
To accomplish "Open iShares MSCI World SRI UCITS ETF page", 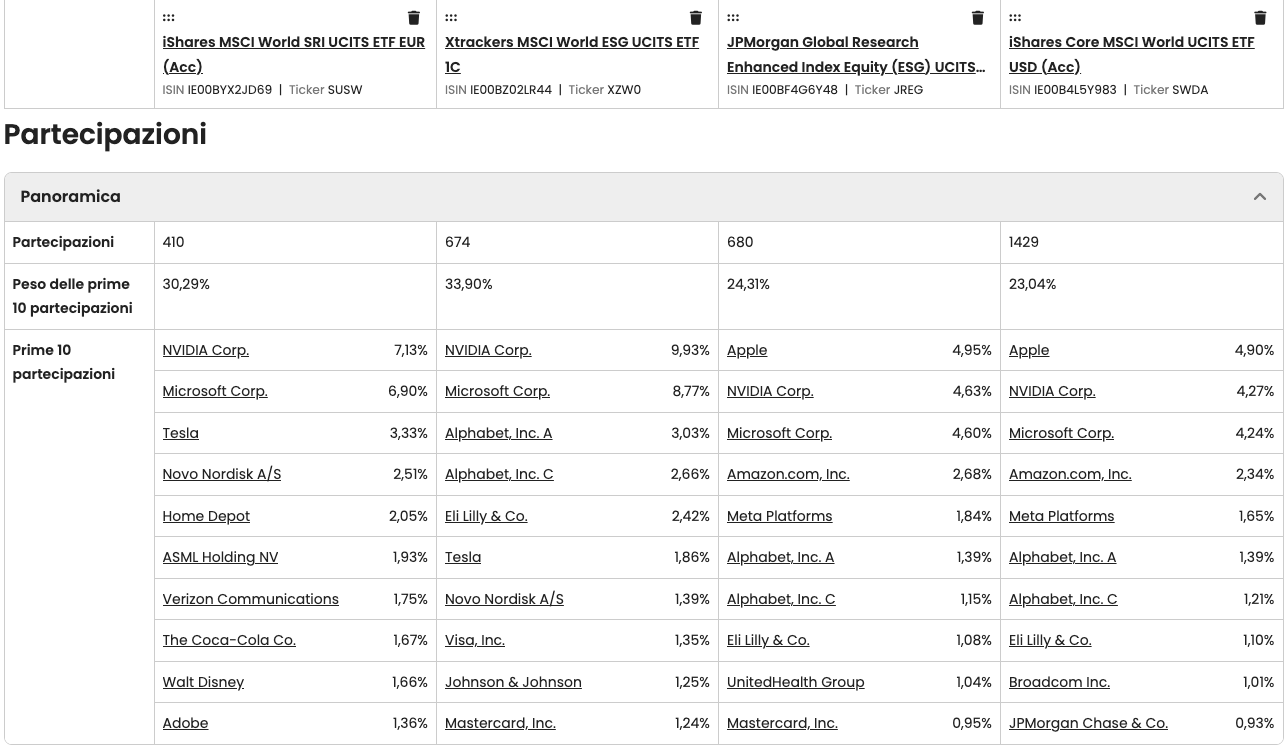I will click(293, 54).
